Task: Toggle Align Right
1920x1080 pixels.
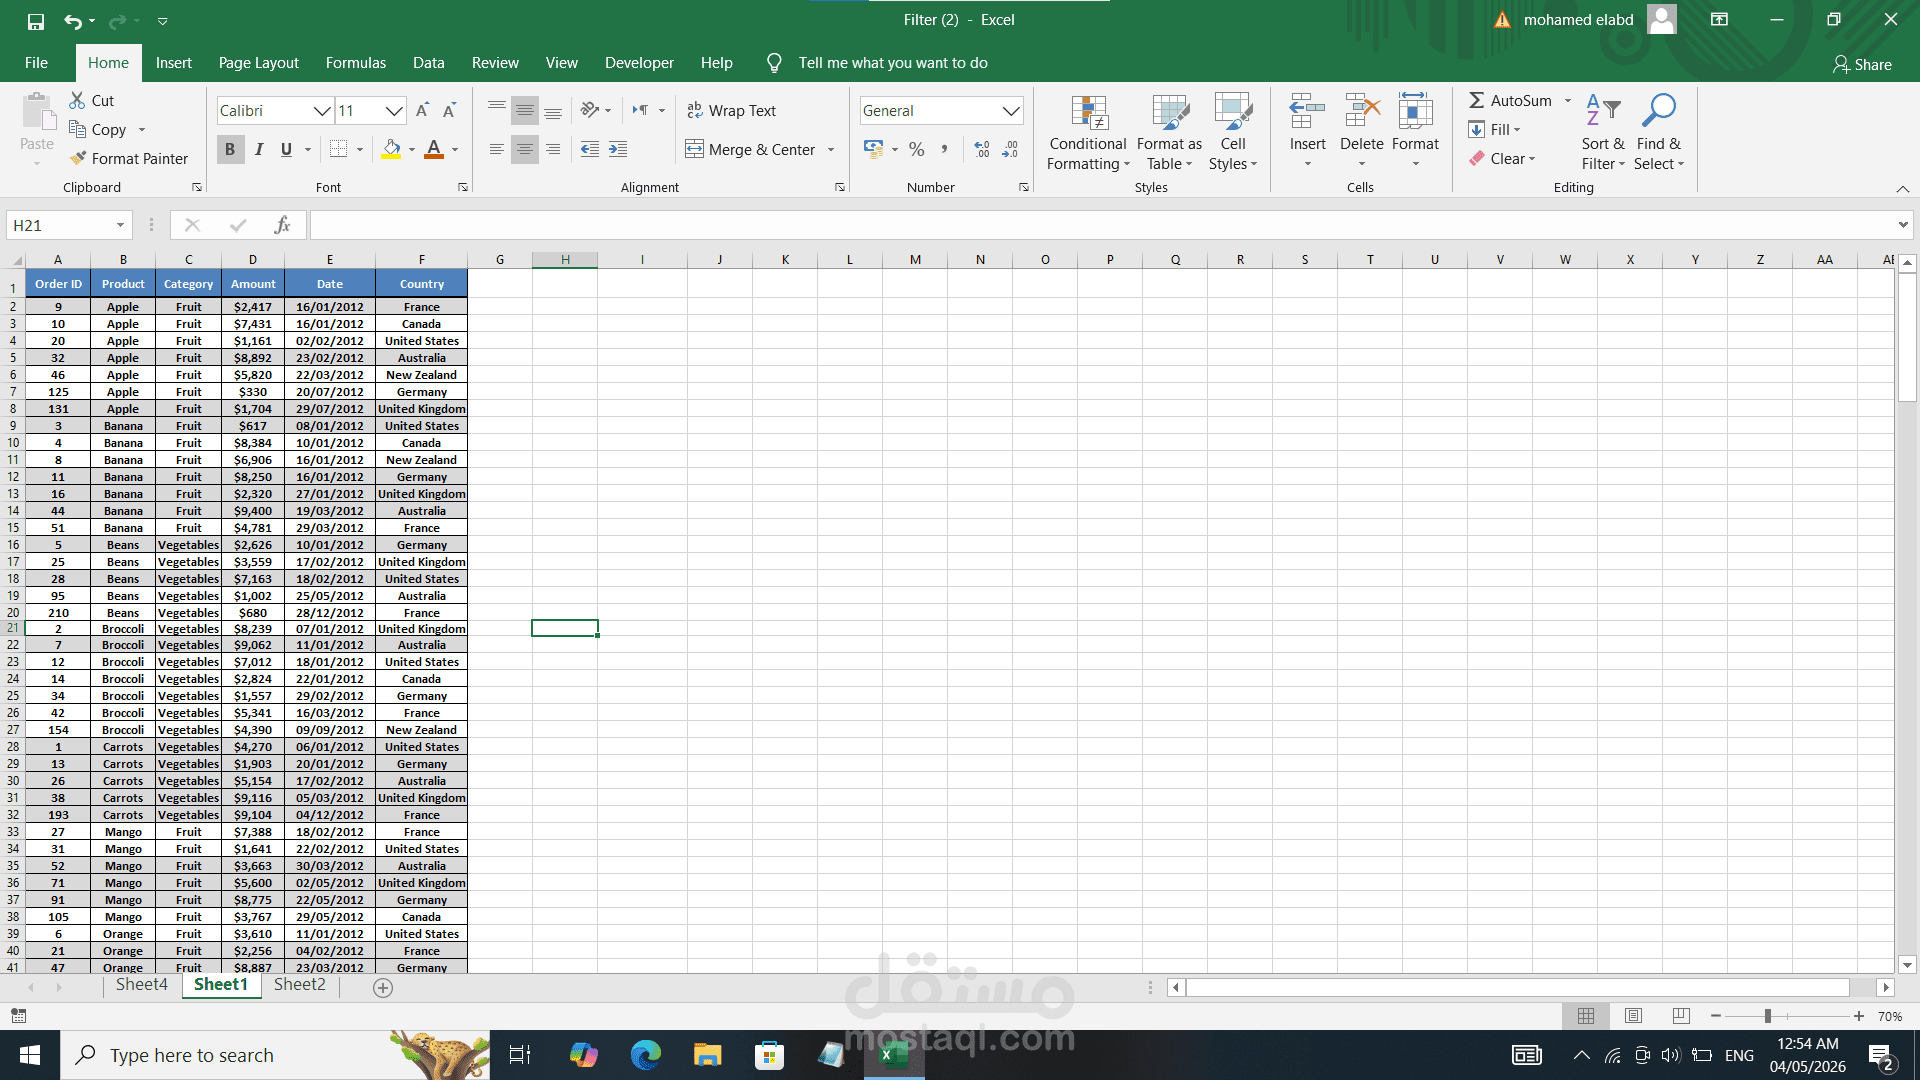Action: pyautogui.click(x=553, y=149)
